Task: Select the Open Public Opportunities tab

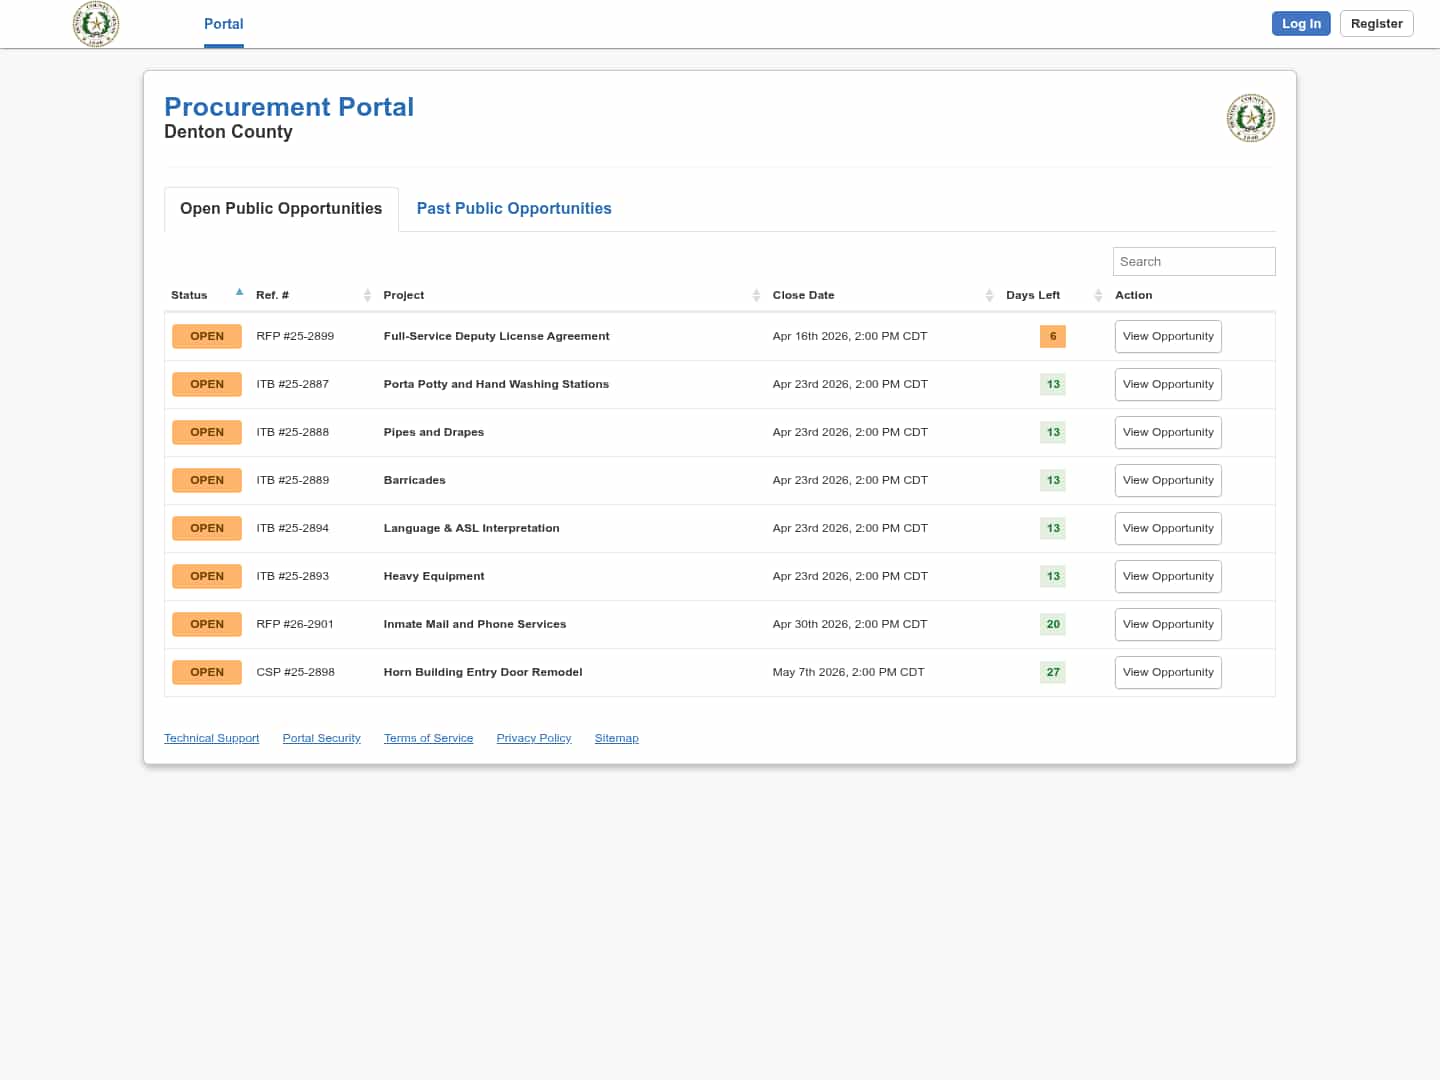Action: click(x=281, y=209)
